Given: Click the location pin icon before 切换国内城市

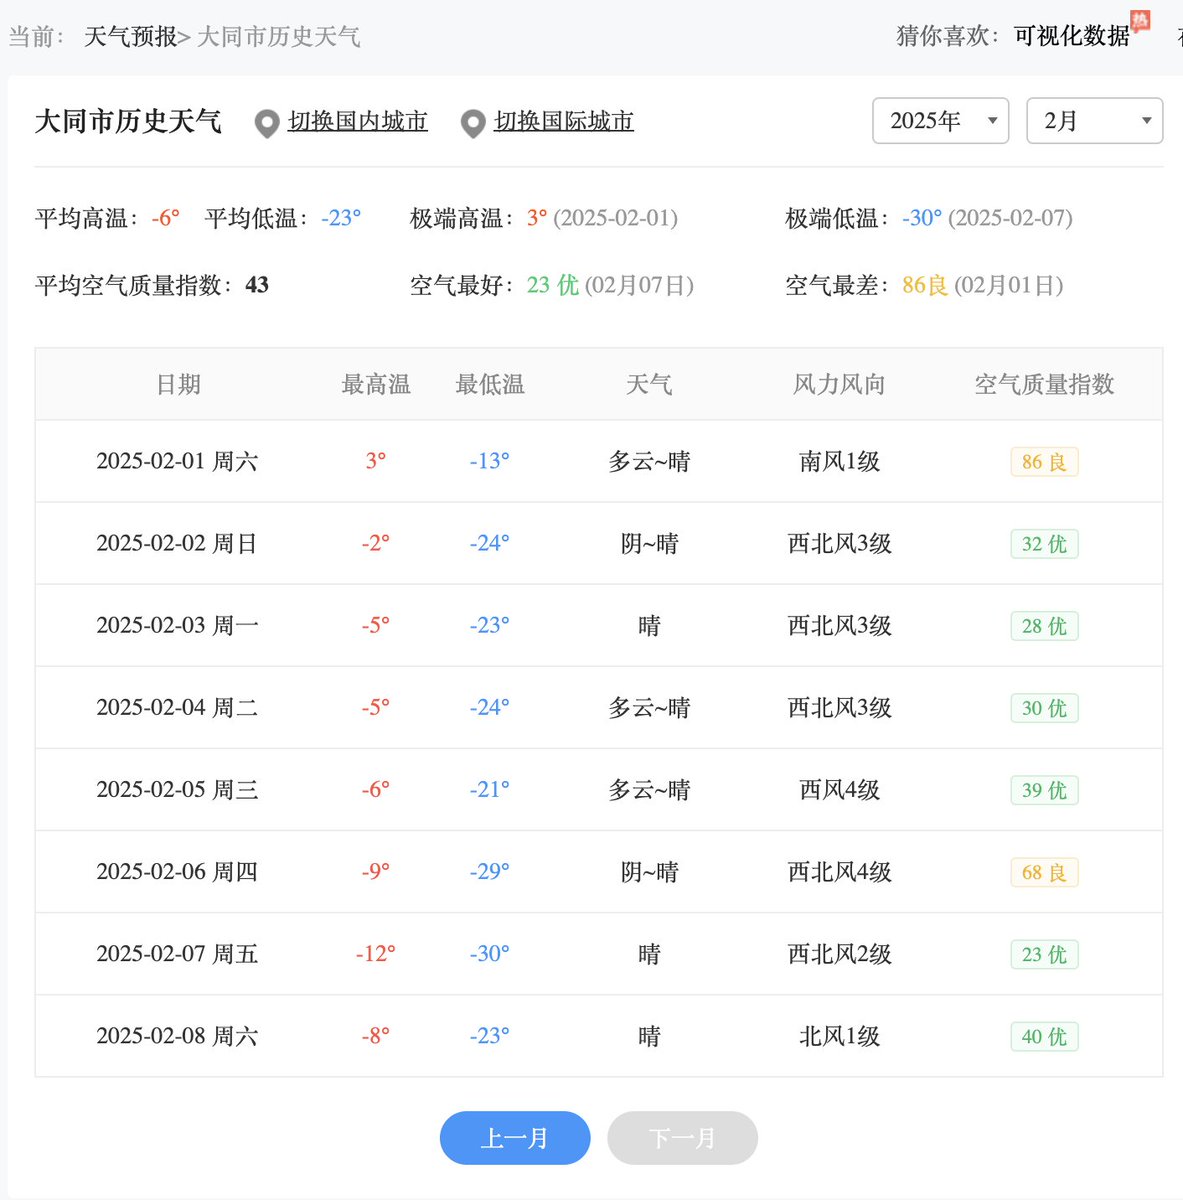Looking at the screenshot, I should 266,124.
